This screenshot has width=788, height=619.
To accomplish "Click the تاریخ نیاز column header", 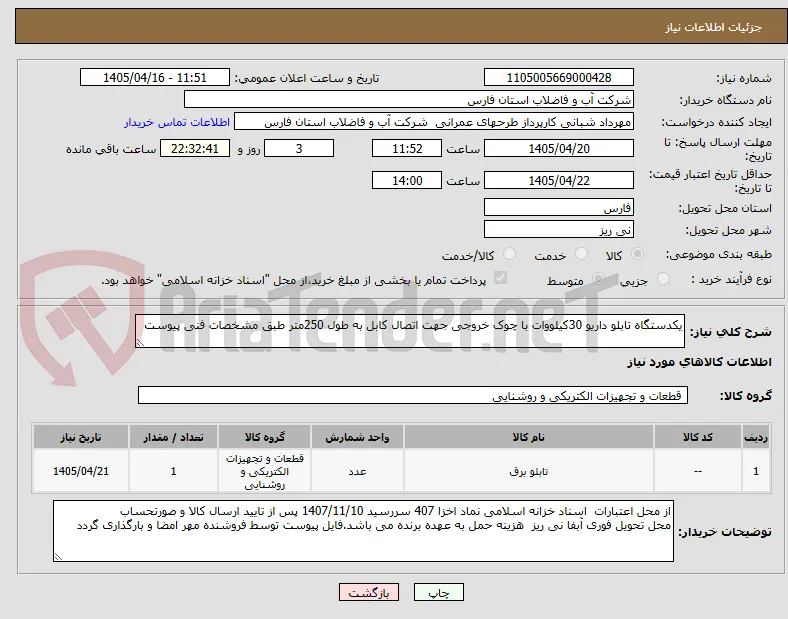I will point(81,437).
